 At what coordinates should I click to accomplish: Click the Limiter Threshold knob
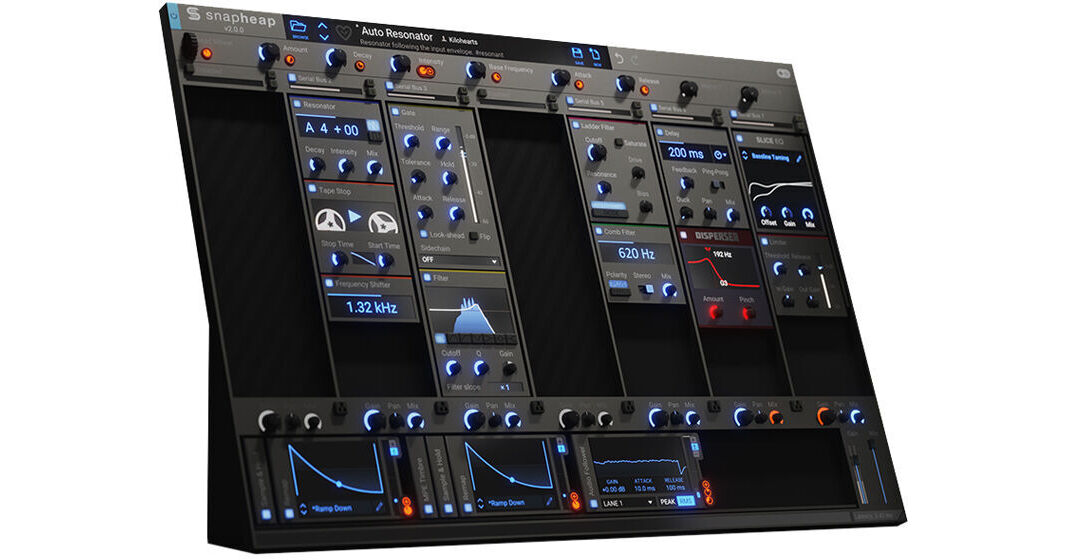click(779, 270)
